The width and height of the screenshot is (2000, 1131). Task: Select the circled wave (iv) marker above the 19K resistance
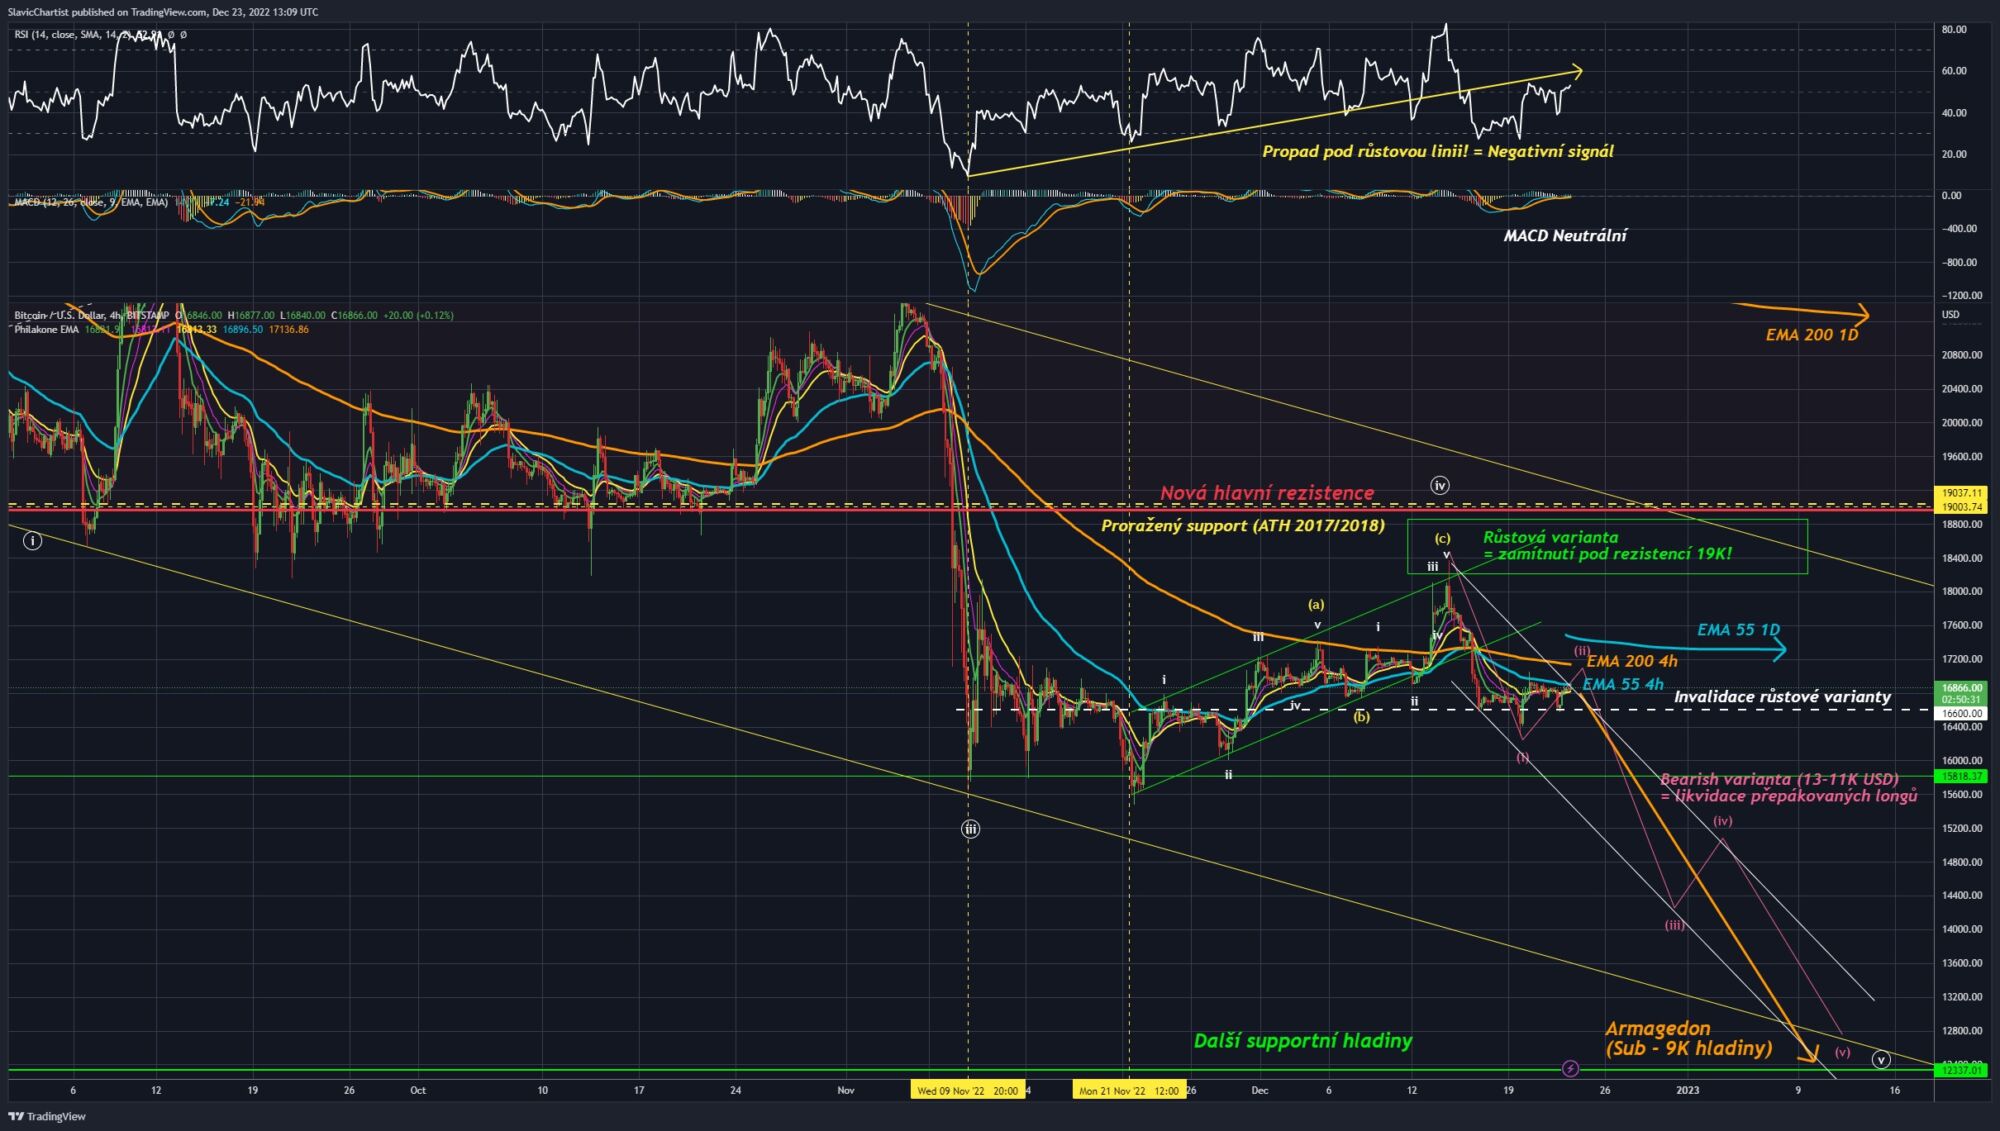(1440, 486)
